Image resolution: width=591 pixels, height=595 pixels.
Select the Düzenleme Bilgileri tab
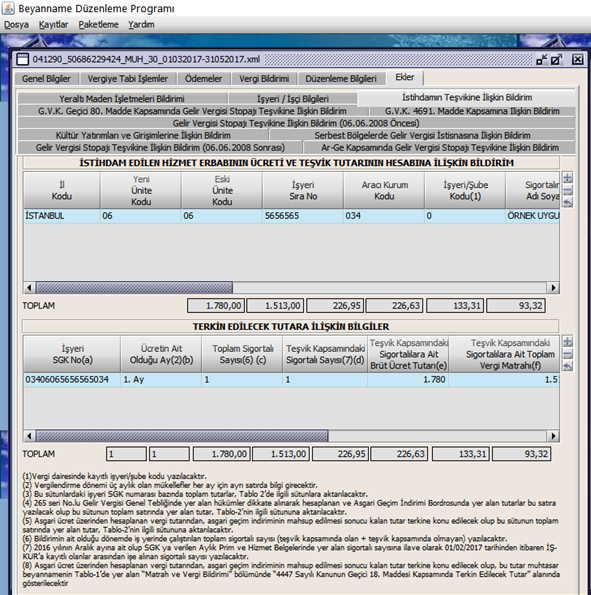(x=341, y=79)
